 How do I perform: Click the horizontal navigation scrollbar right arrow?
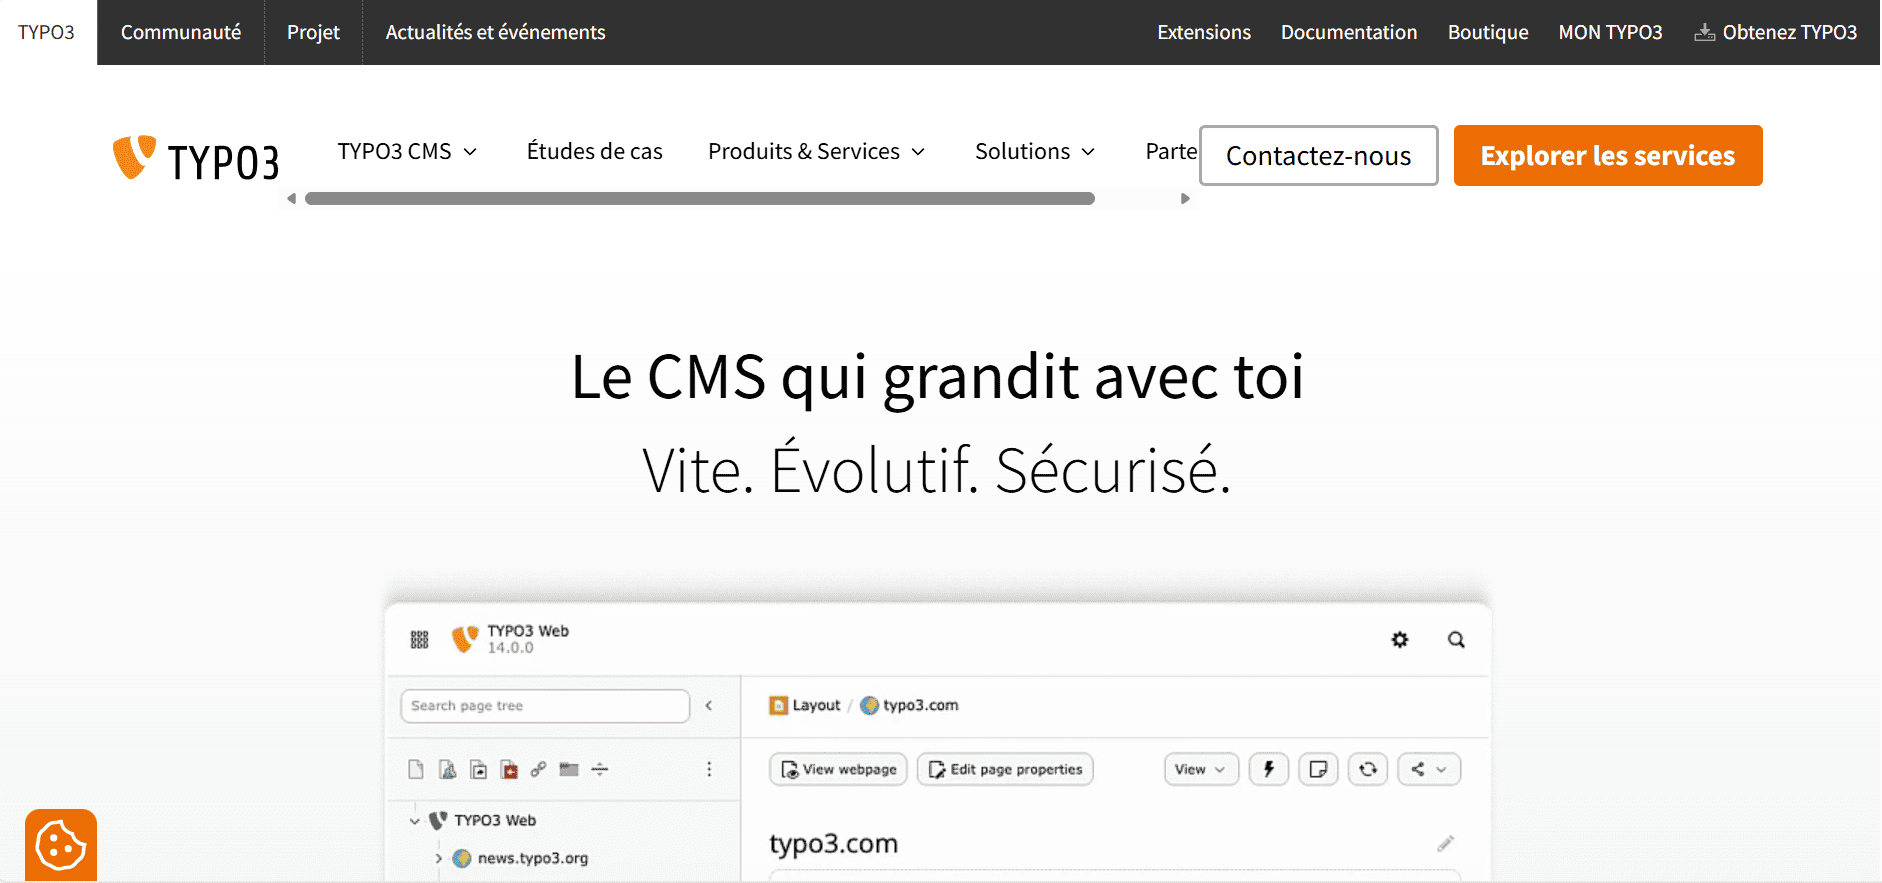click(1185, 199)
